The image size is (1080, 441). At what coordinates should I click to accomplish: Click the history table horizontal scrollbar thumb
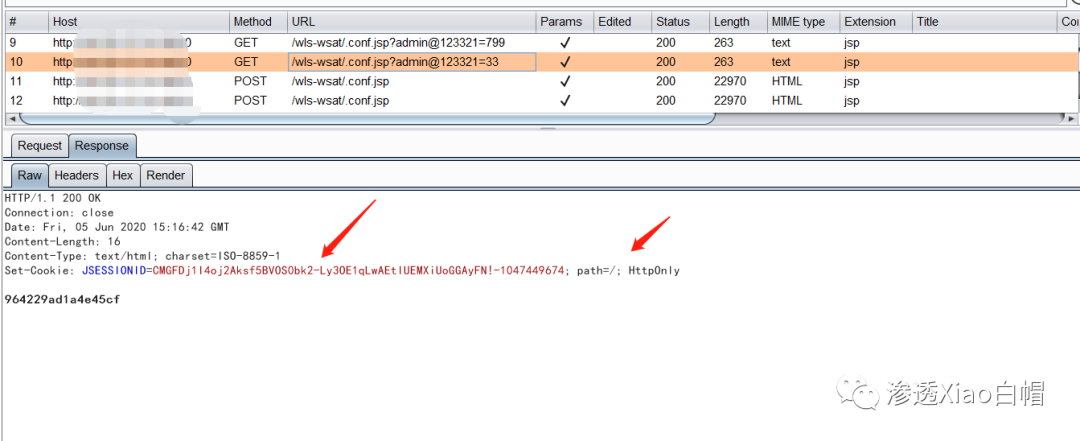pyautogui.click(x=367, y=118)
